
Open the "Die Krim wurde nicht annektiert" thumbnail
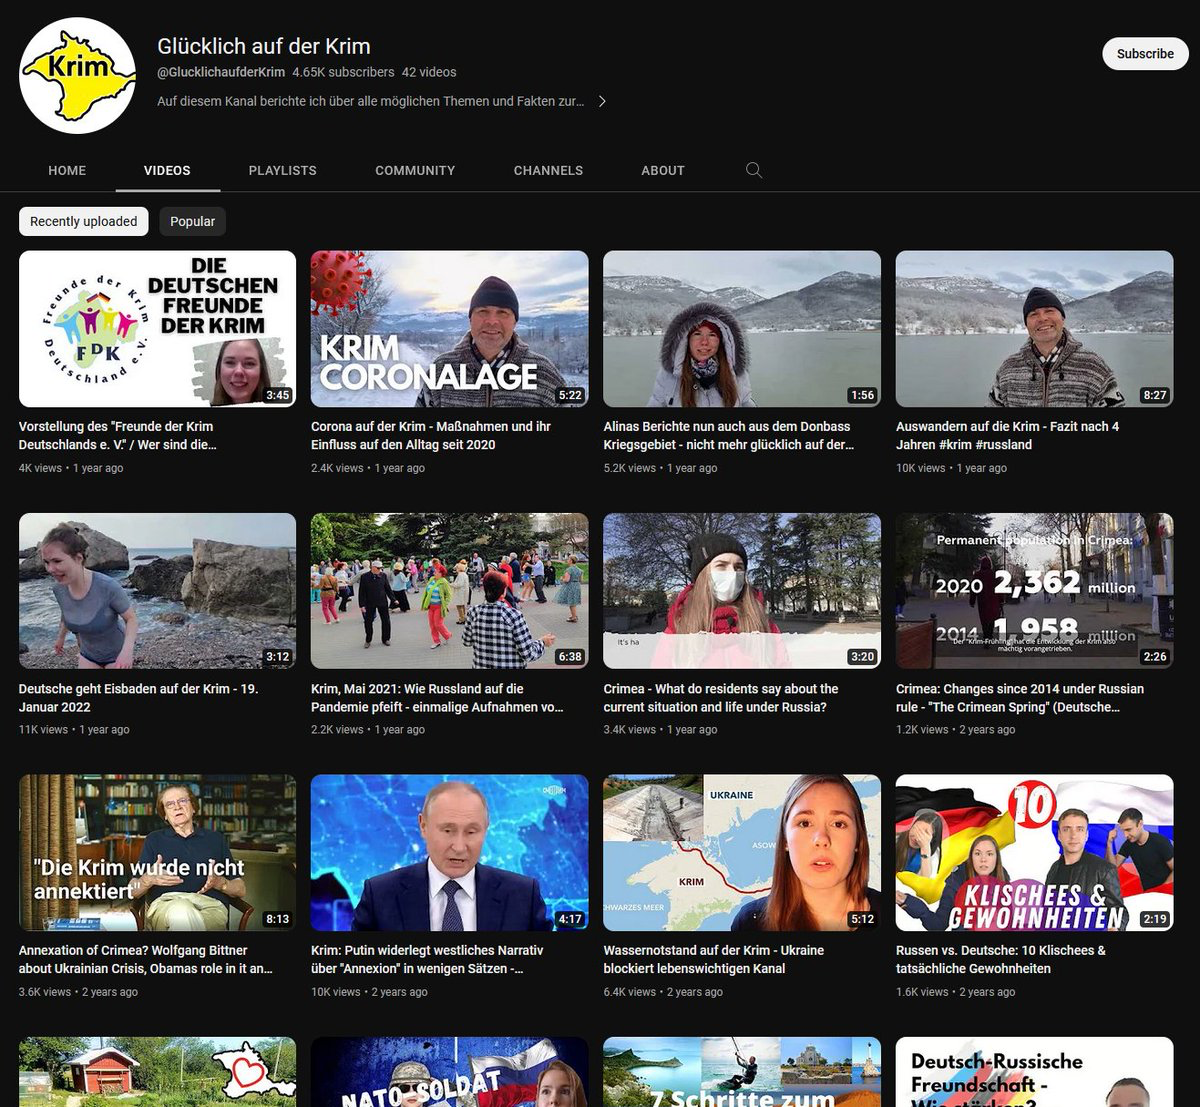(x=157, y=852)
